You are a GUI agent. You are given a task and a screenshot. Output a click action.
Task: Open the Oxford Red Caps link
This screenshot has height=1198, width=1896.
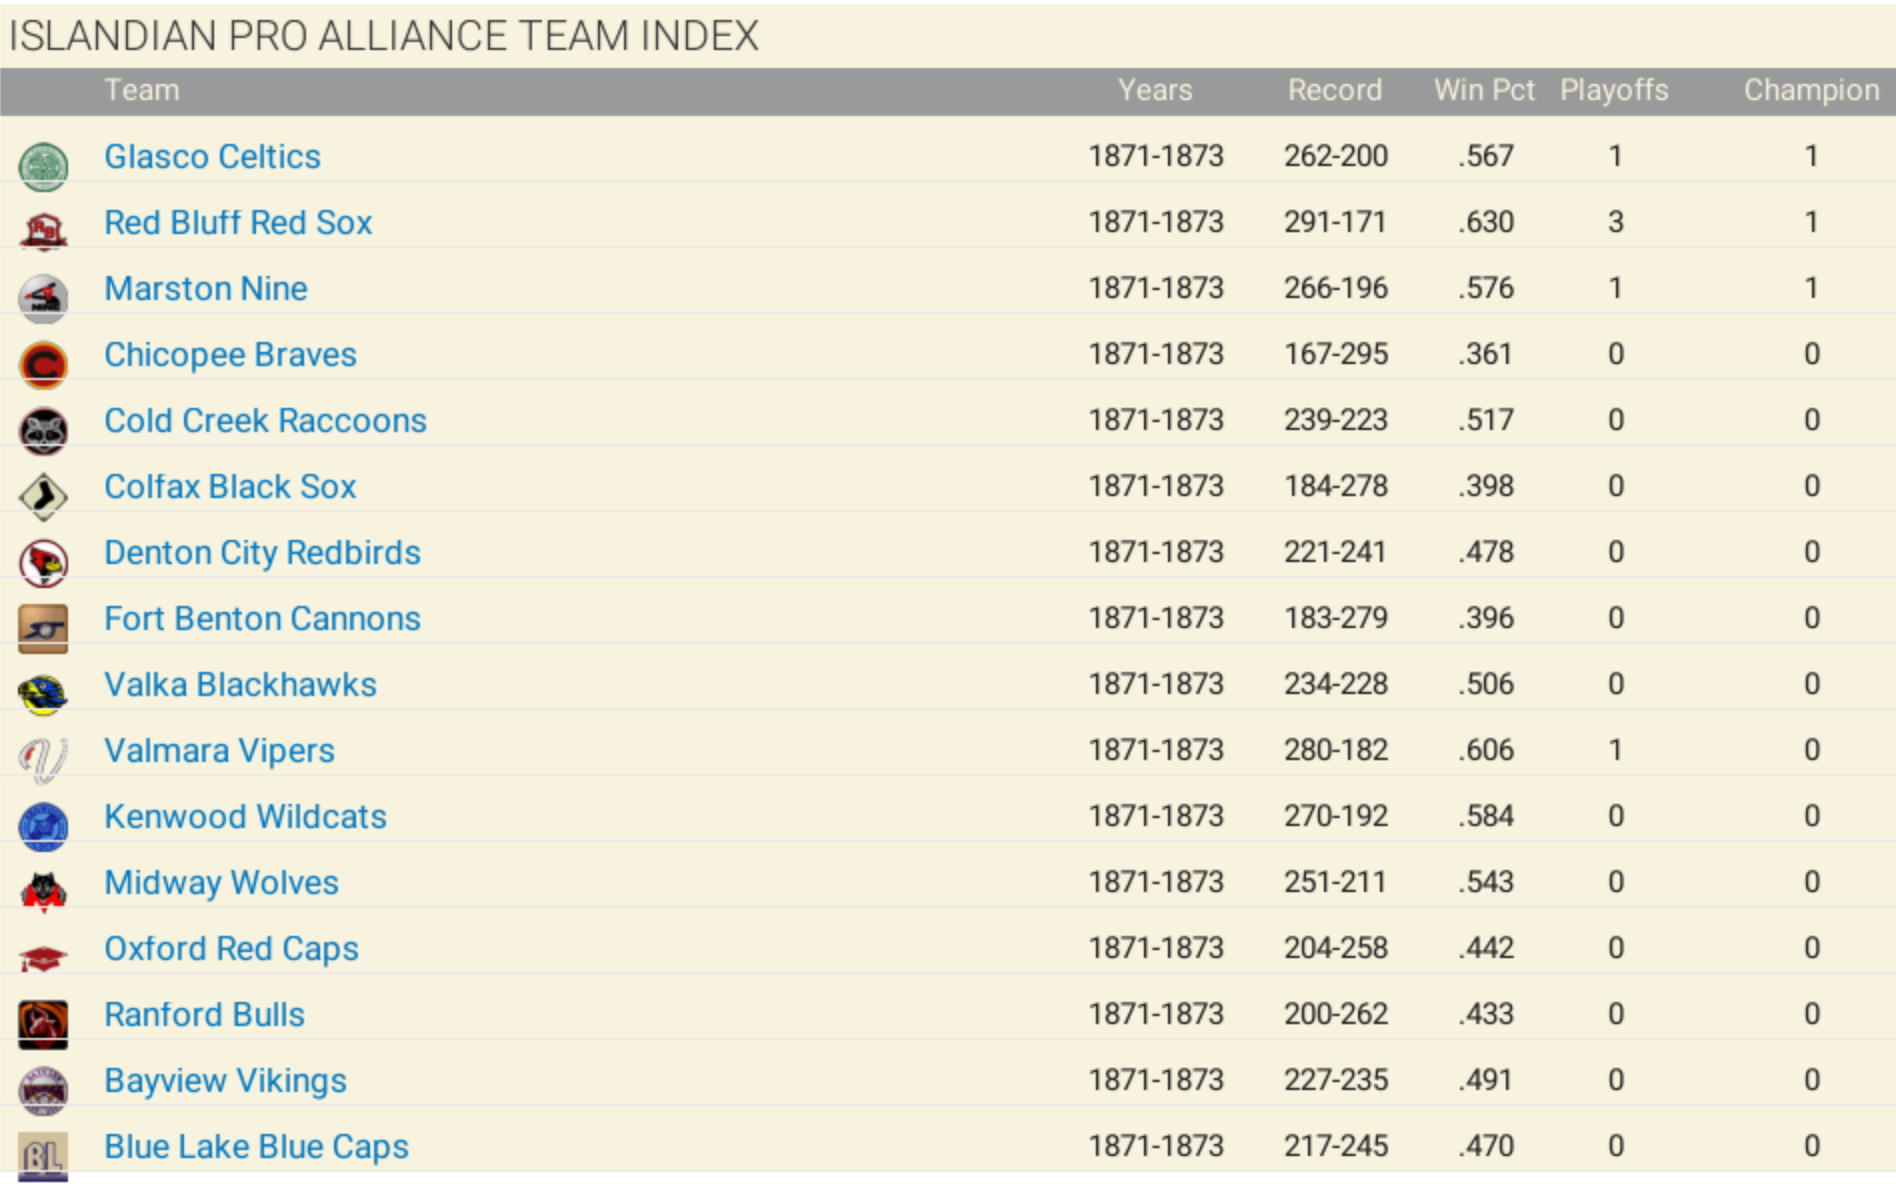(x=231, y=949)
